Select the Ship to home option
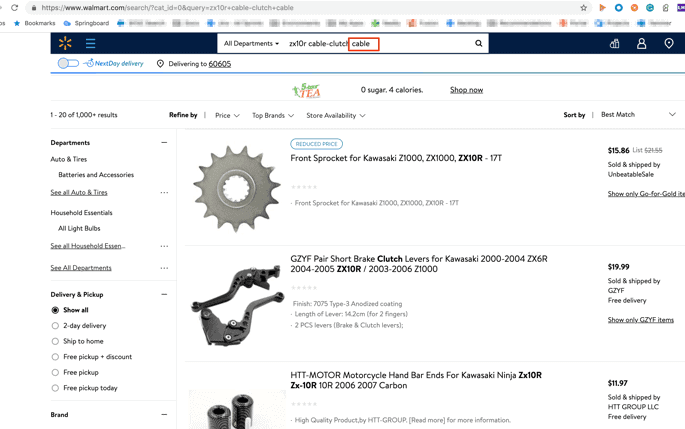The height and width of the screenshot is (429, 685). [x=55, y=341]
